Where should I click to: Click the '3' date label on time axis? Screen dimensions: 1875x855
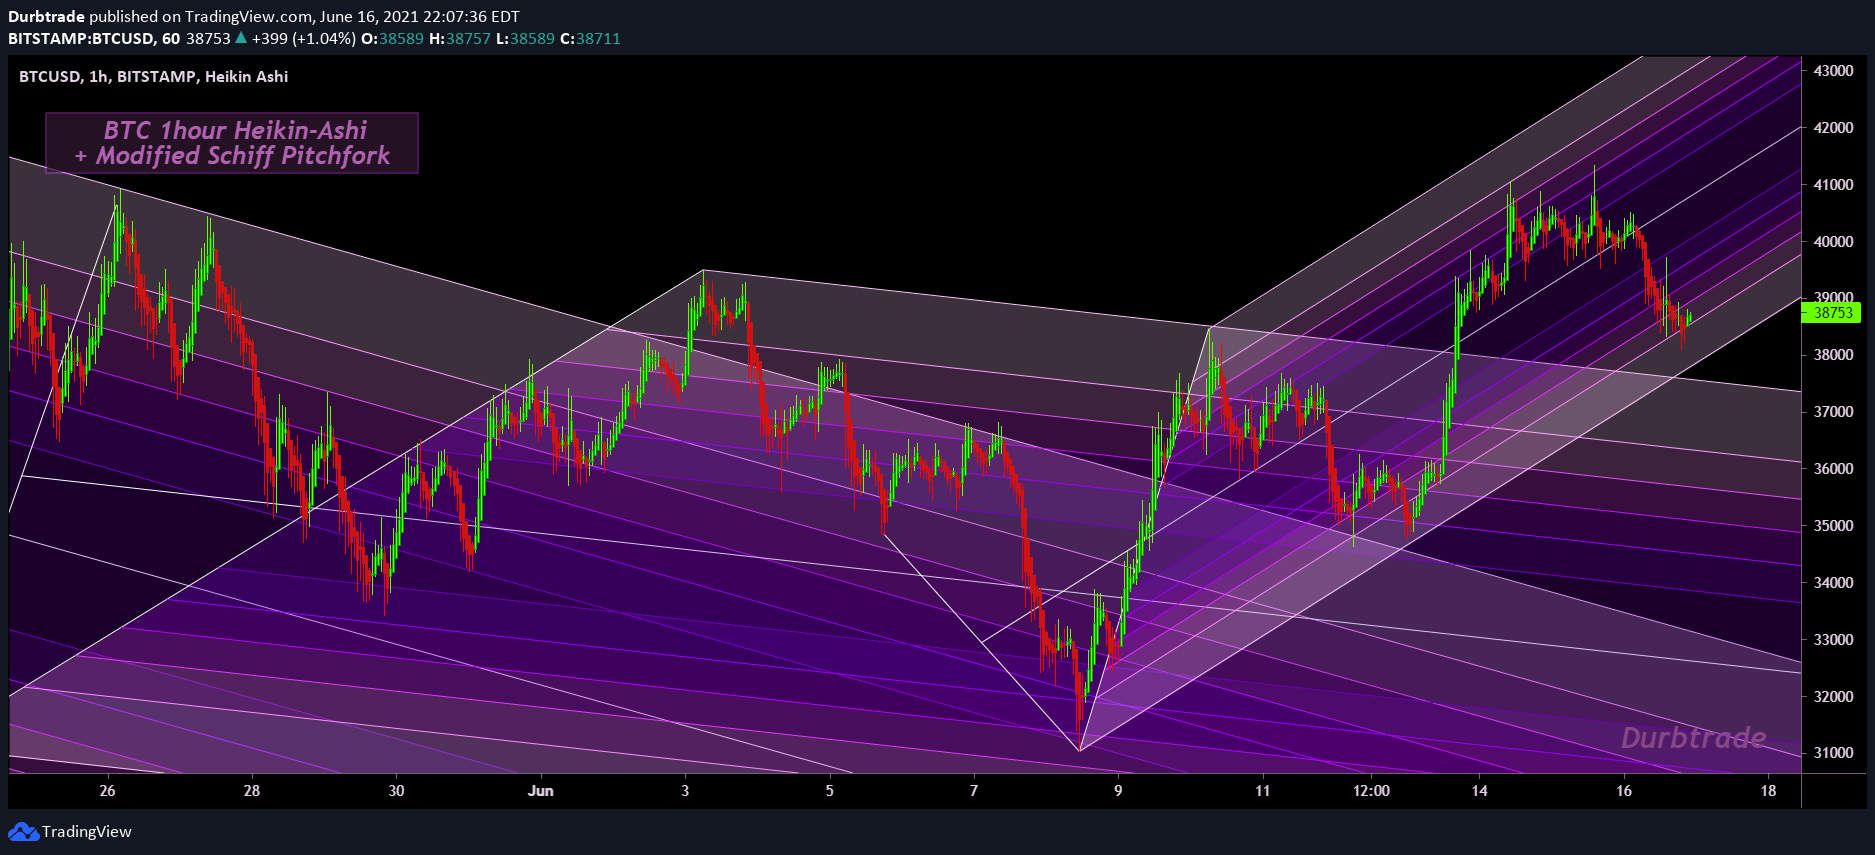(x=685, y=791)
